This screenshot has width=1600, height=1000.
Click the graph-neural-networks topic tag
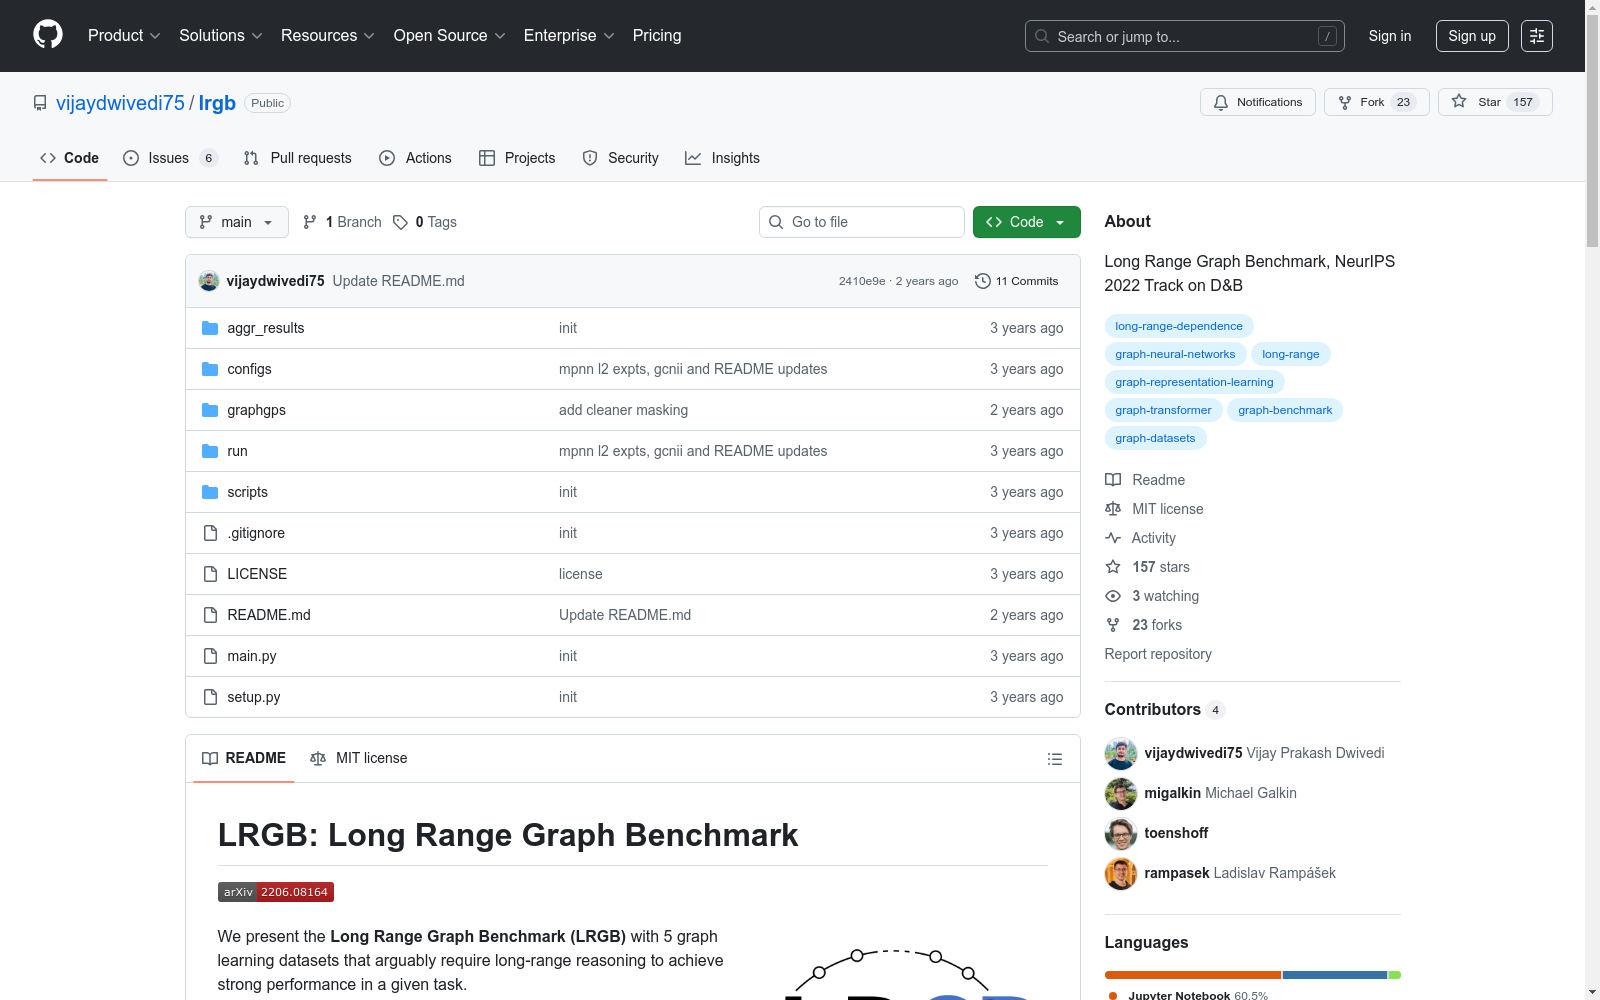(1175, 354)
